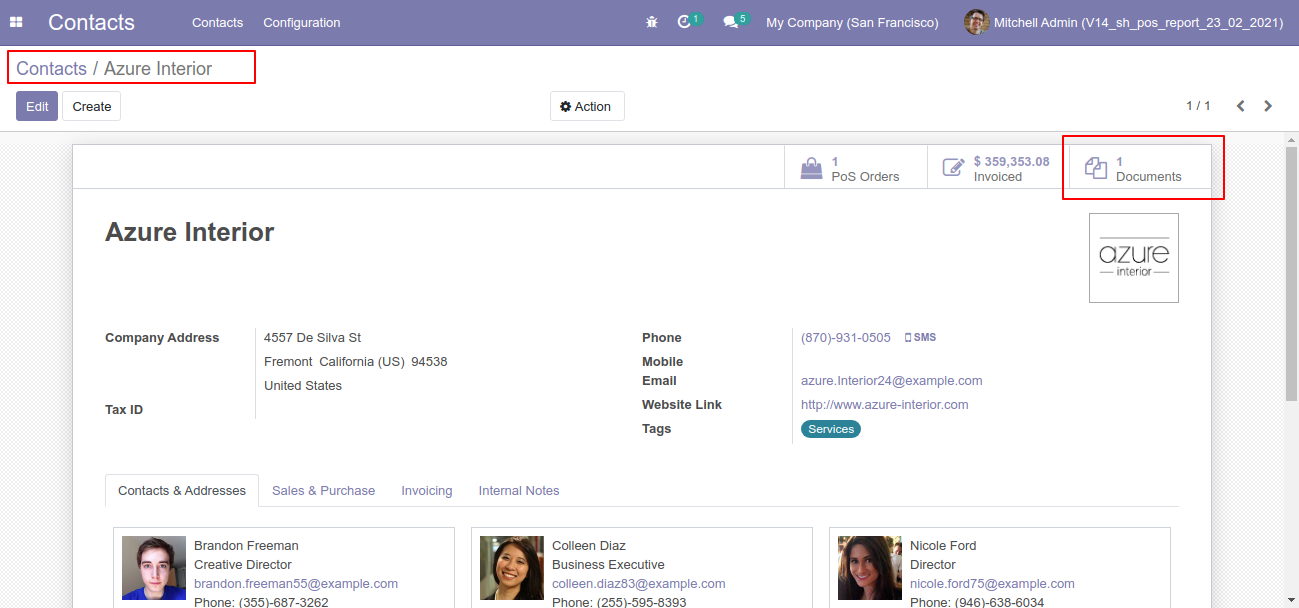This screenshot has height=608, width=1299.
Task: Open Brandon Freeman's contact photo
Action: pyautogui.click(x=154, y=568)
